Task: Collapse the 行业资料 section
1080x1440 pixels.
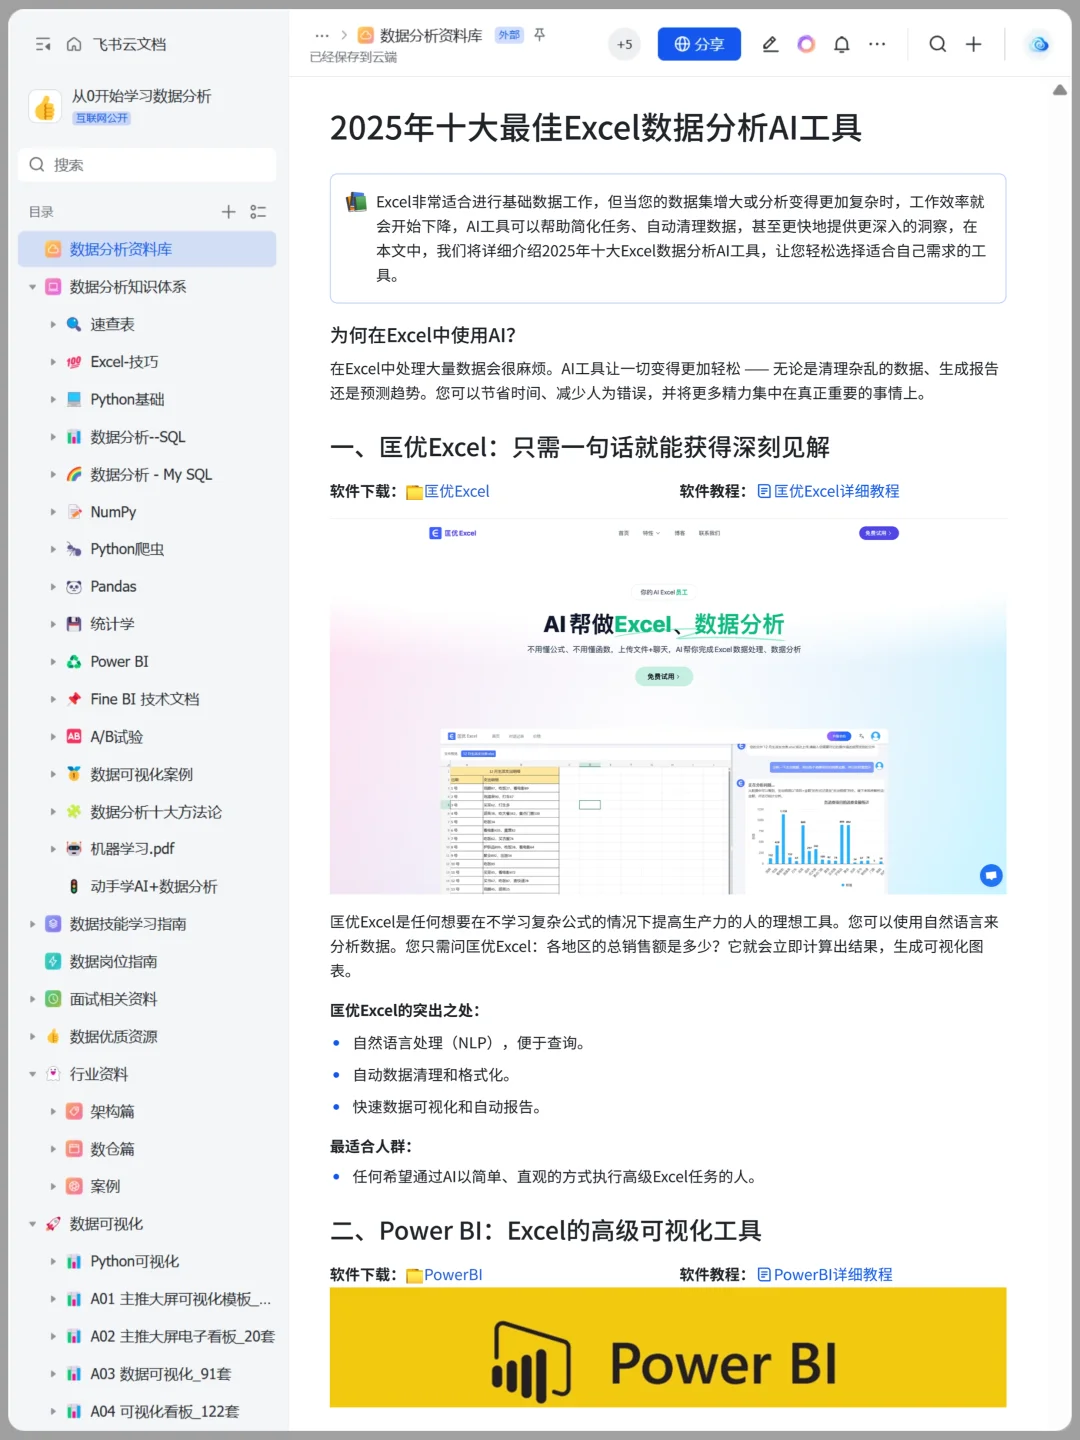Action: [x=32, y=1074]
